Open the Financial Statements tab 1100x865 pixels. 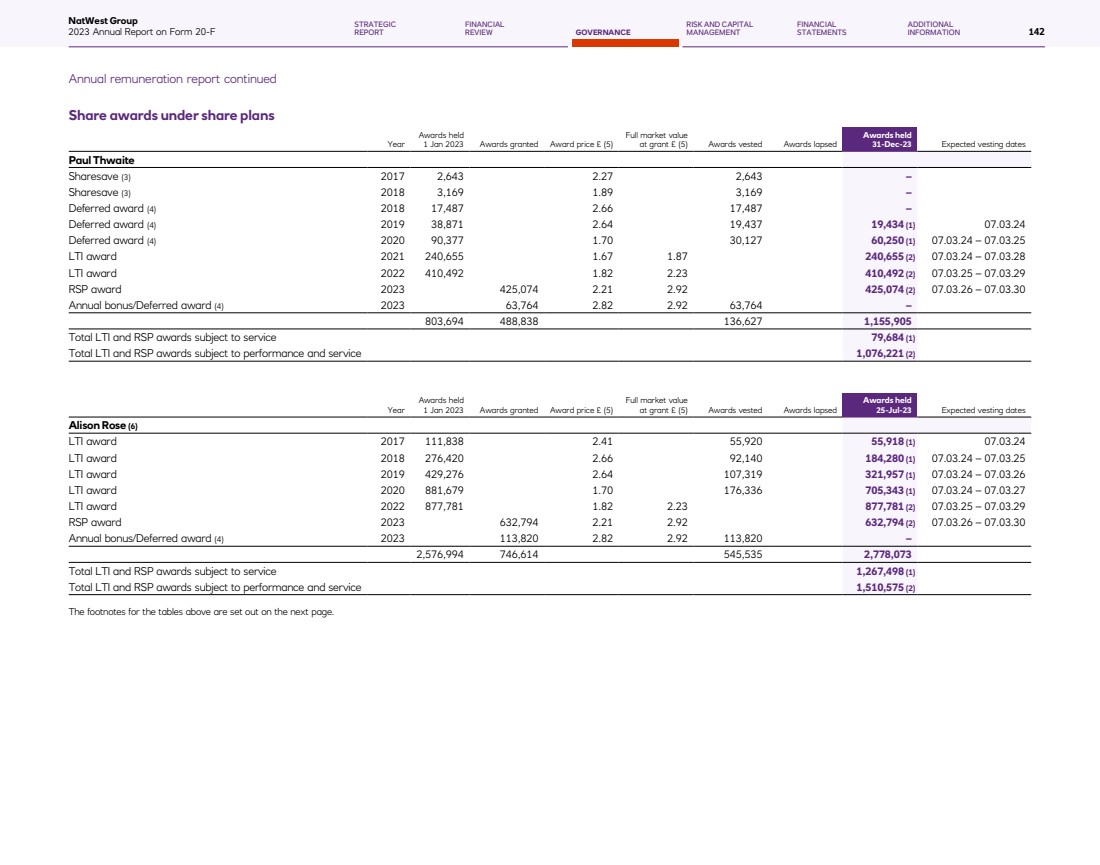pos(821,28)
